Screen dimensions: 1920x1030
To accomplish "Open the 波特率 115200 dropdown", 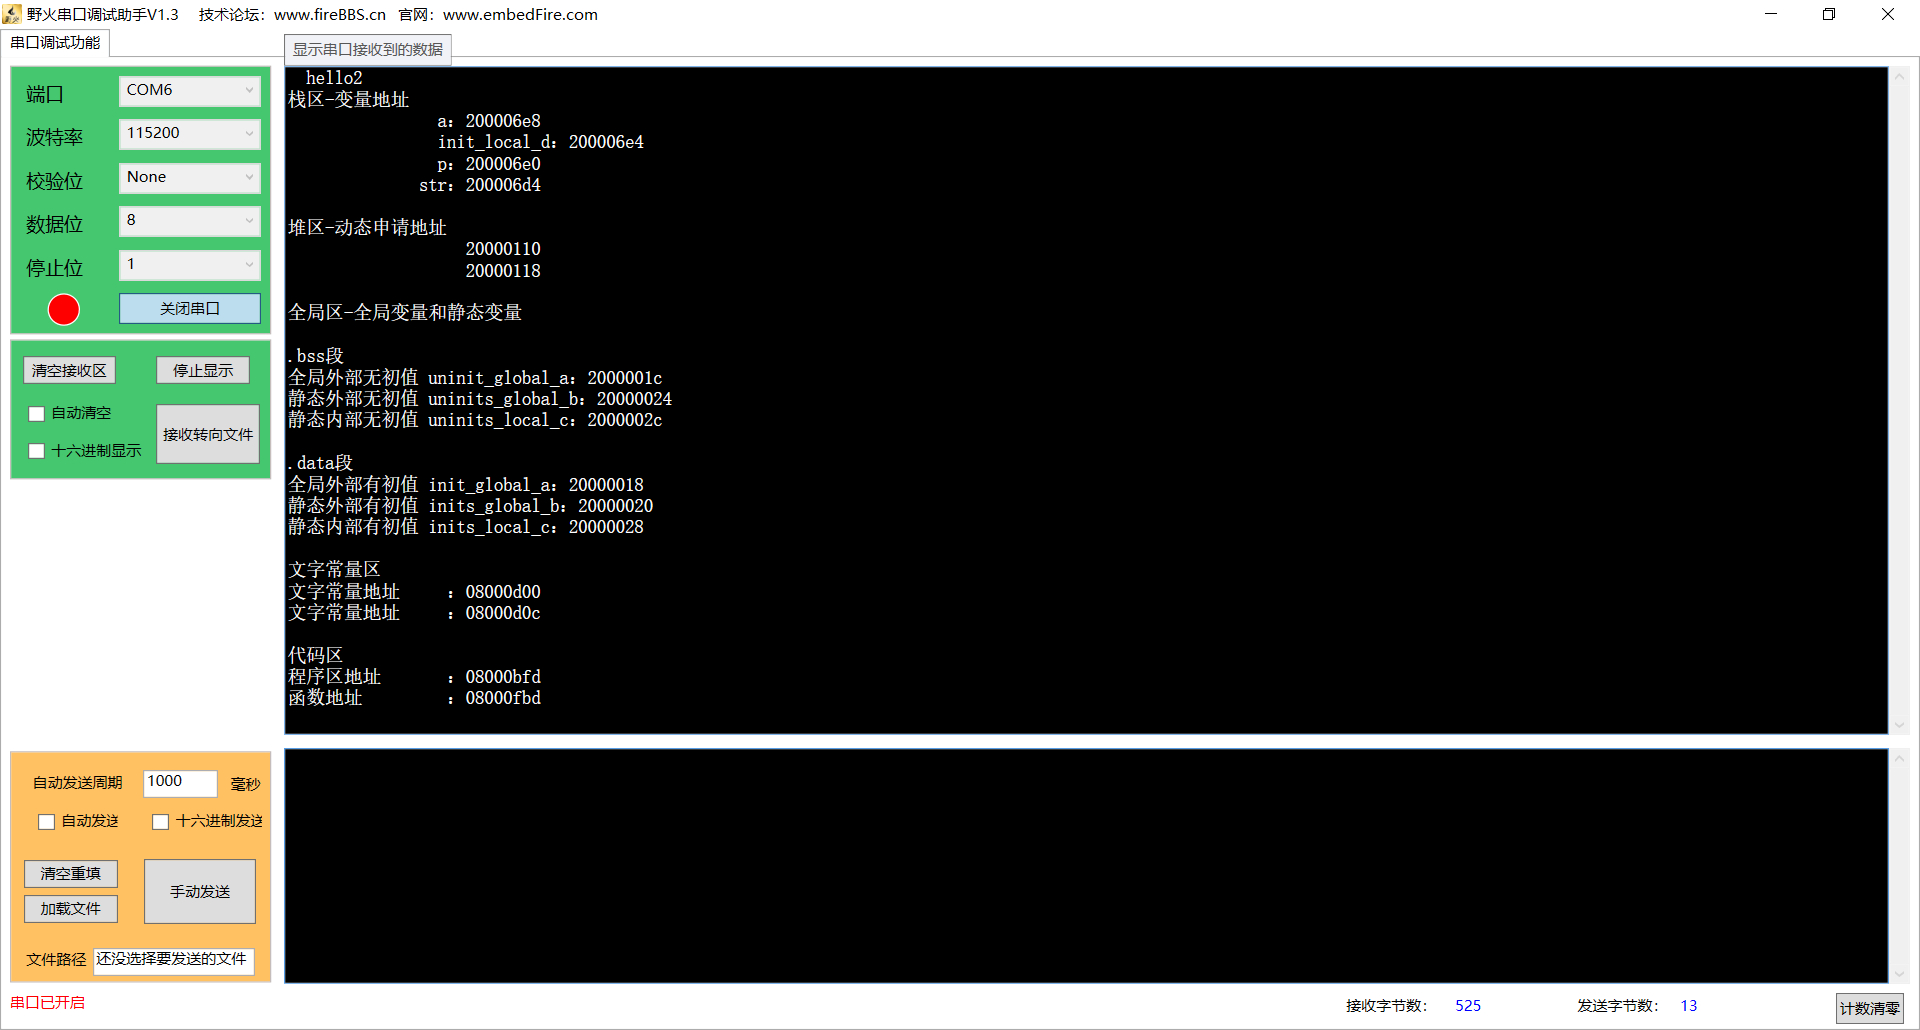I will (190, 133).
